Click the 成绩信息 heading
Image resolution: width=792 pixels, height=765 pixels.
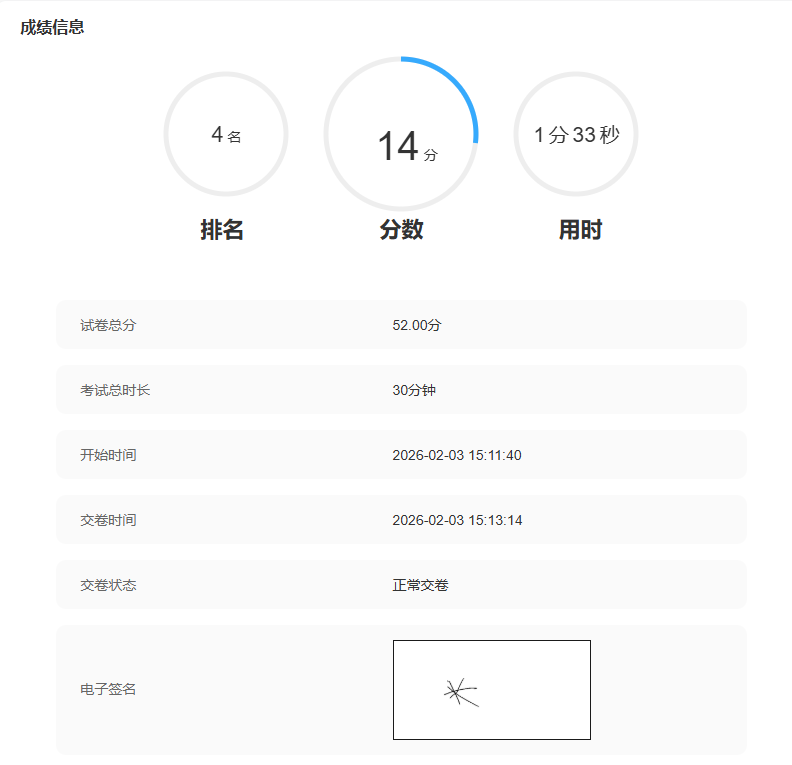click(x=52, y=27)
